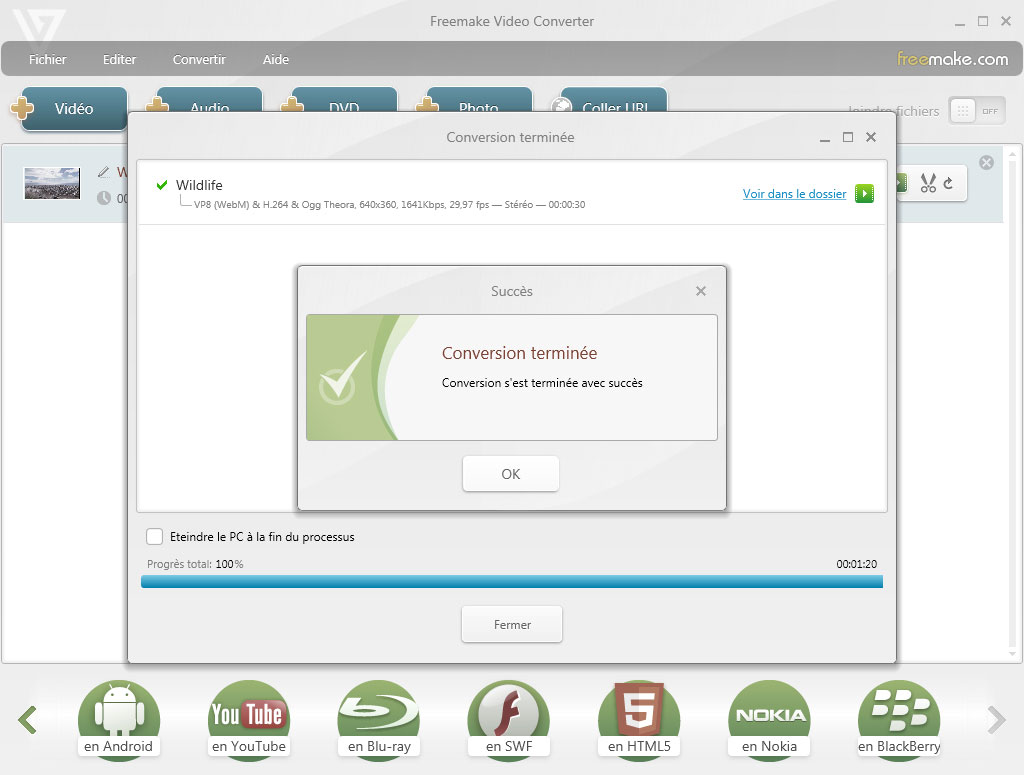
Task: Click the Wildlife video thumbnail
Action: [x=52, y=184]
